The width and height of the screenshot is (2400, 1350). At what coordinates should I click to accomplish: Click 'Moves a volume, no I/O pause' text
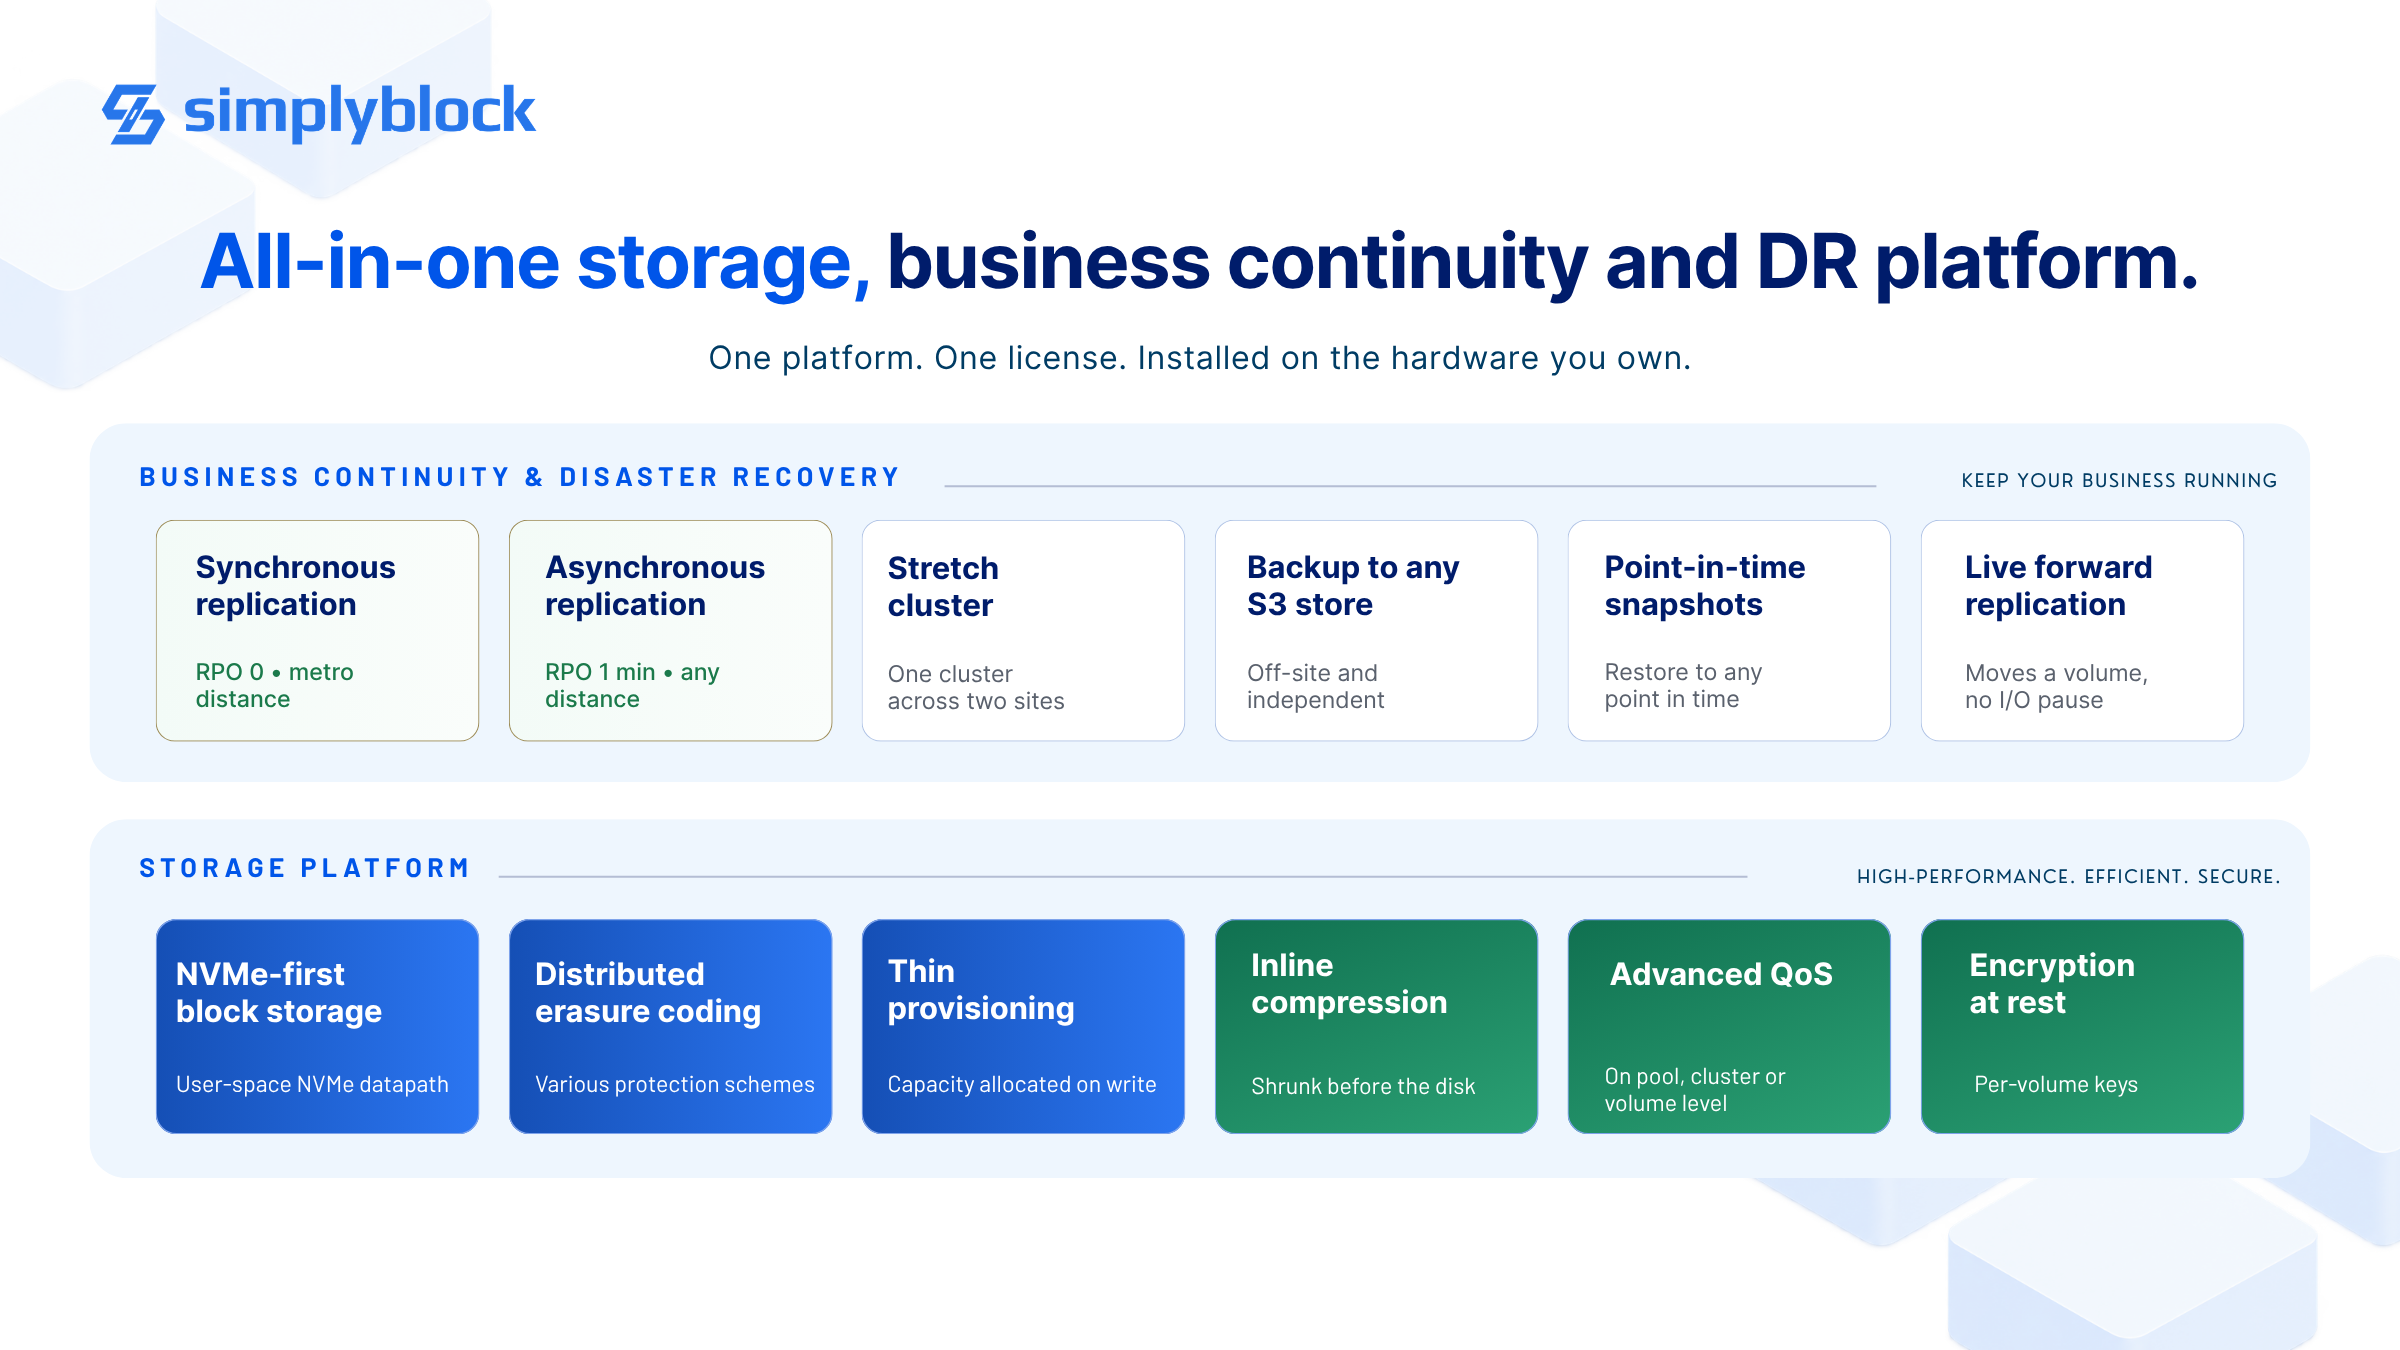point(2056,687)
